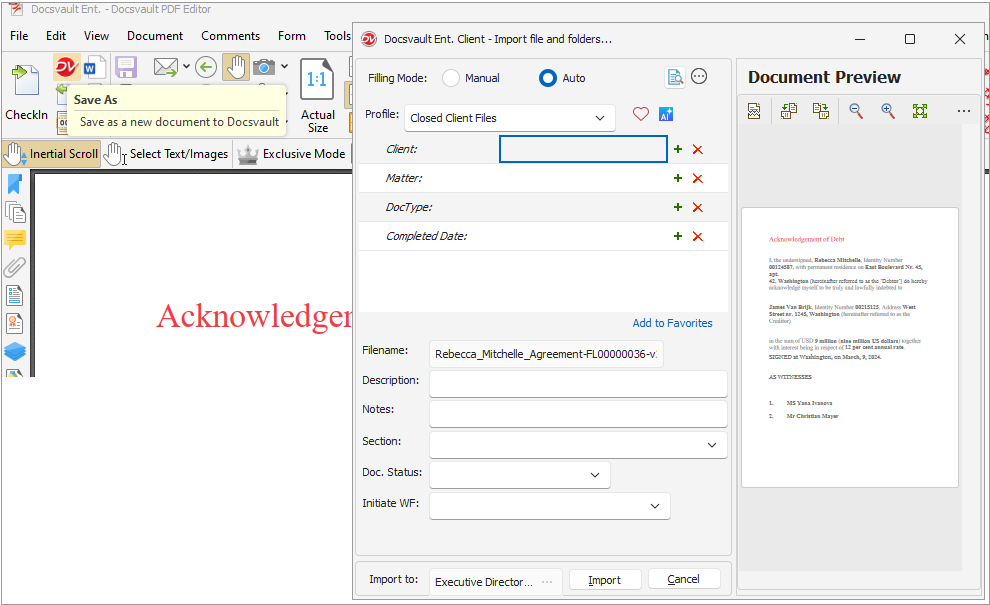Select the Manual filling mode
The height and width of the screenshot is (605, 990).
[x=451, y=78]
